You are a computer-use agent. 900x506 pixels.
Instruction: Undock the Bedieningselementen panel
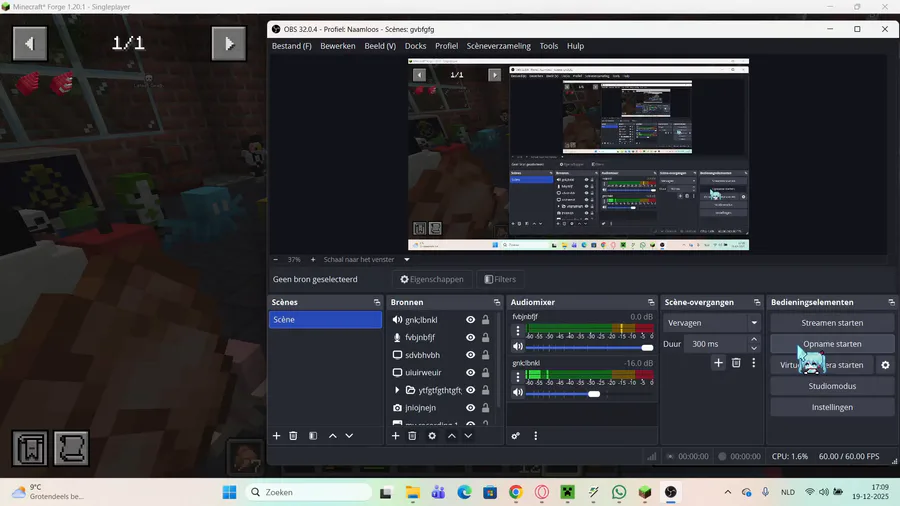click(891, 302)
